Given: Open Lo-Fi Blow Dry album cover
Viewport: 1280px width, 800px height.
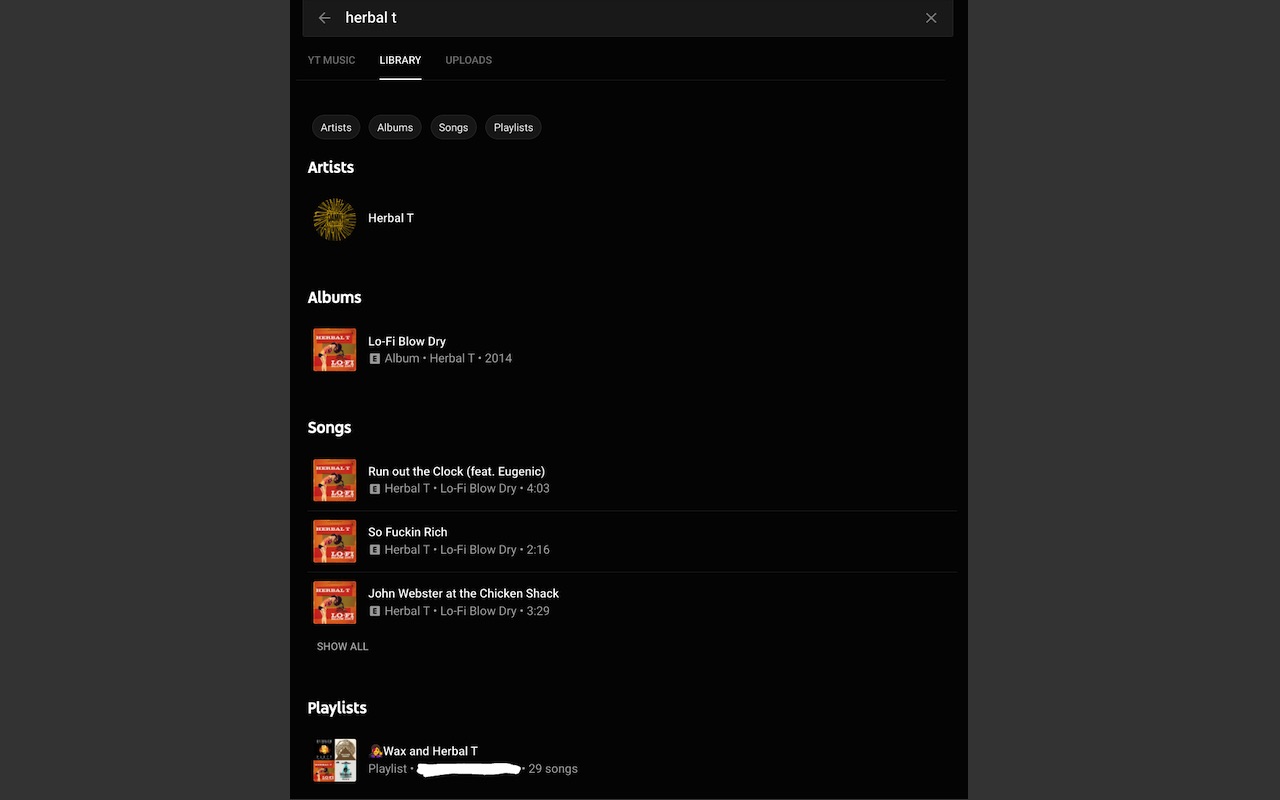Looking at the screenshot, I should click(x=334, y=350).
